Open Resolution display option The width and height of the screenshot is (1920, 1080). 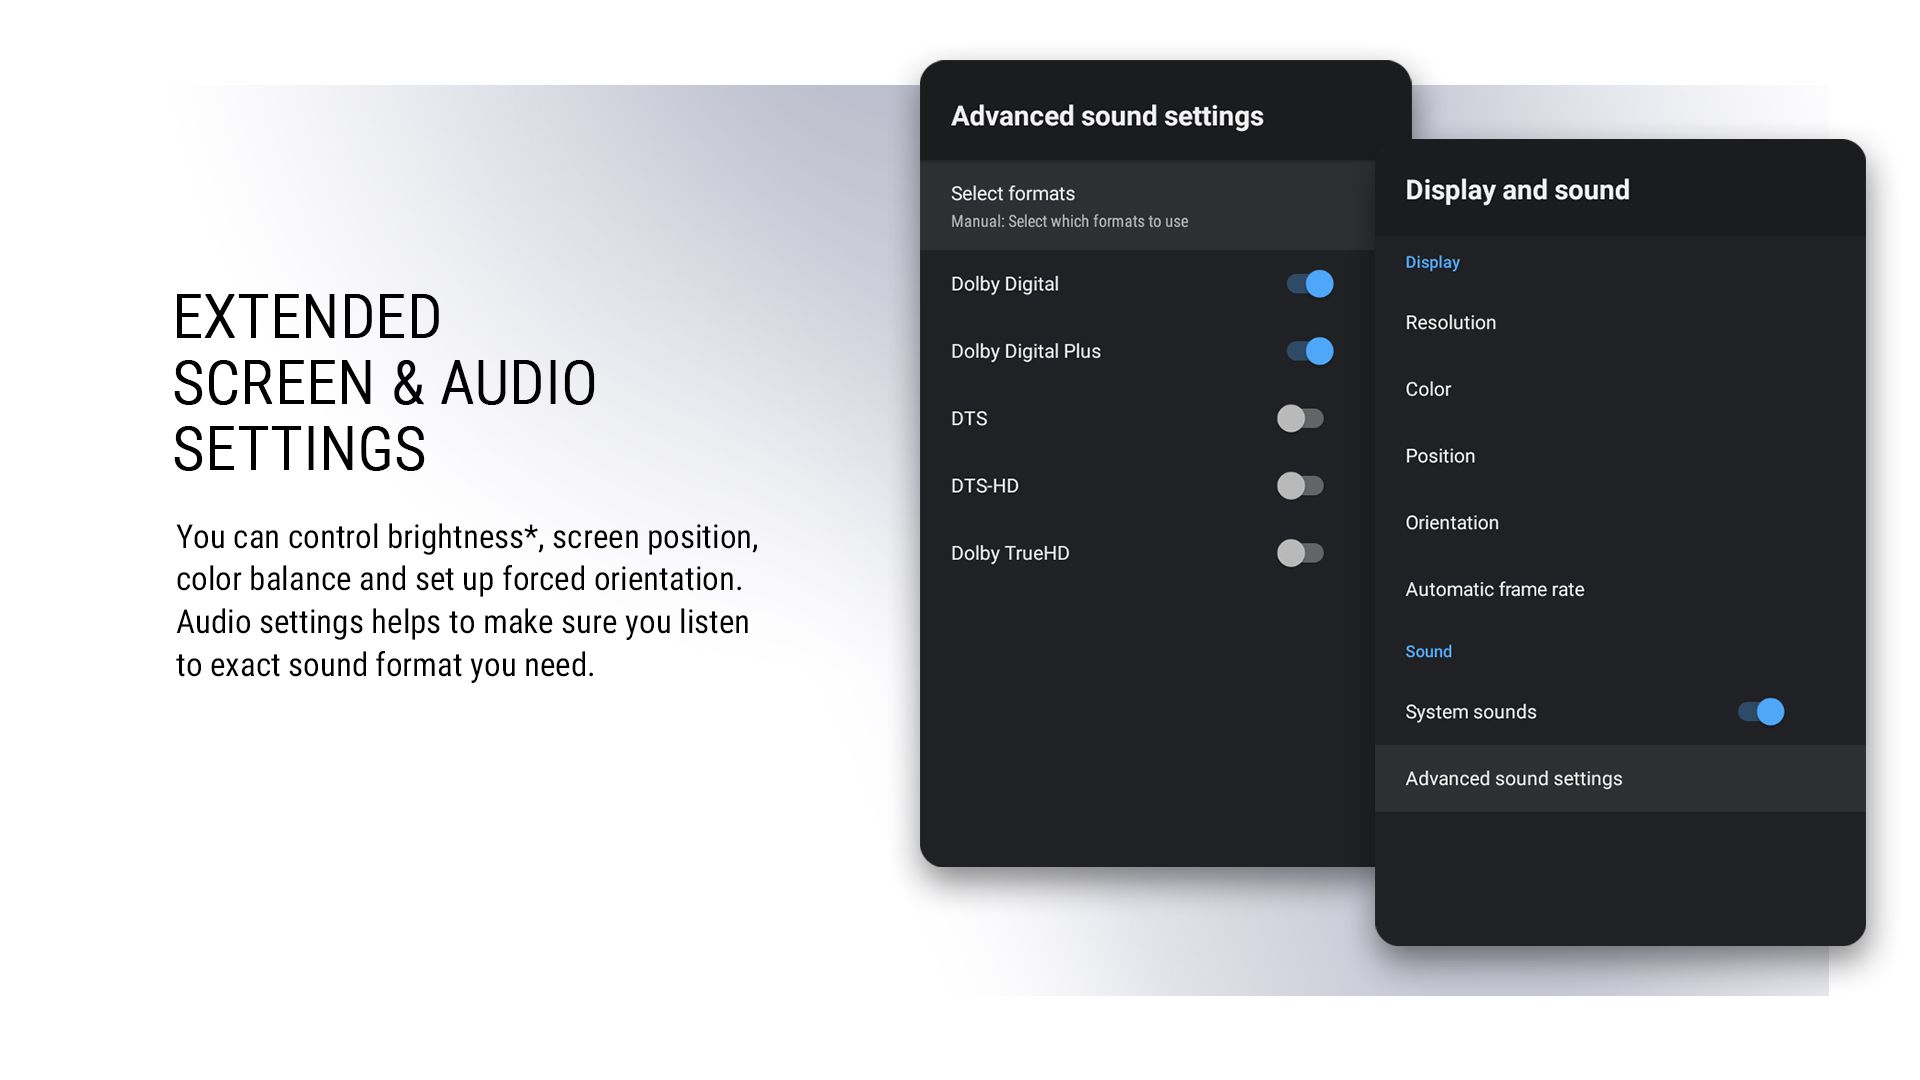pyautogui.click(x=1449, y=322)
